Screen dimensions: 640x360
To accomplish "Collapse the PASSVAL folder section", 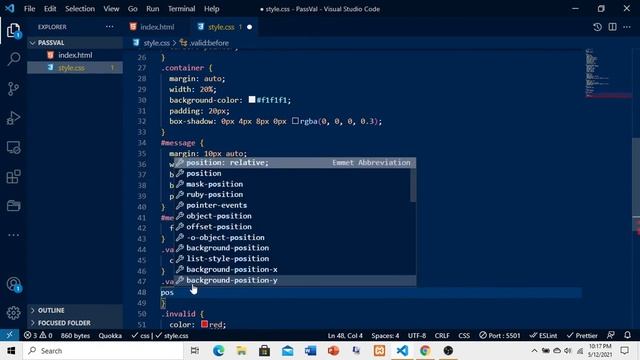I will pos(75,42).
